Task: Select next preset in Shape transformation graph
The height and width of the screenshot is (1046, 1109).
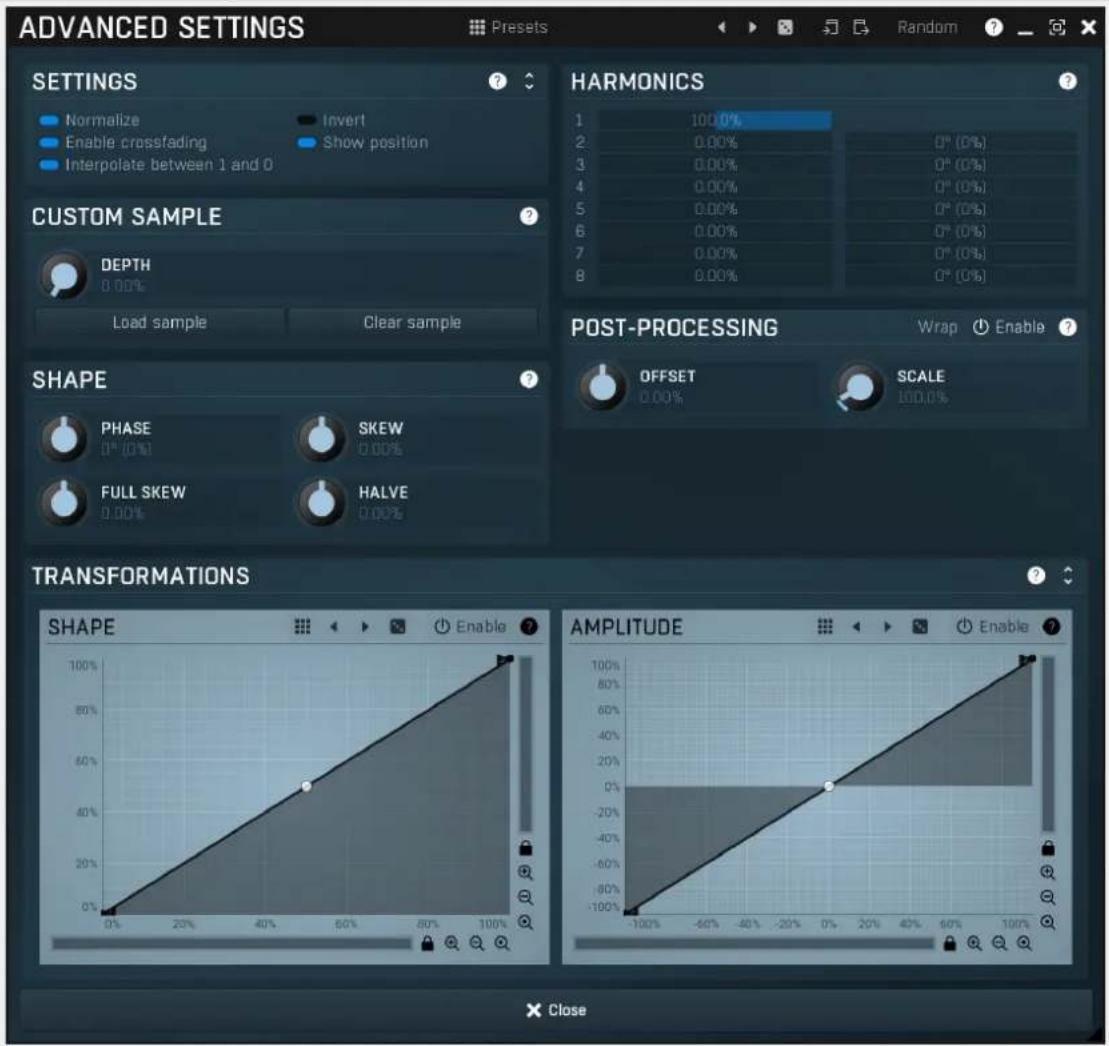Action: click(x=365, y=626)
